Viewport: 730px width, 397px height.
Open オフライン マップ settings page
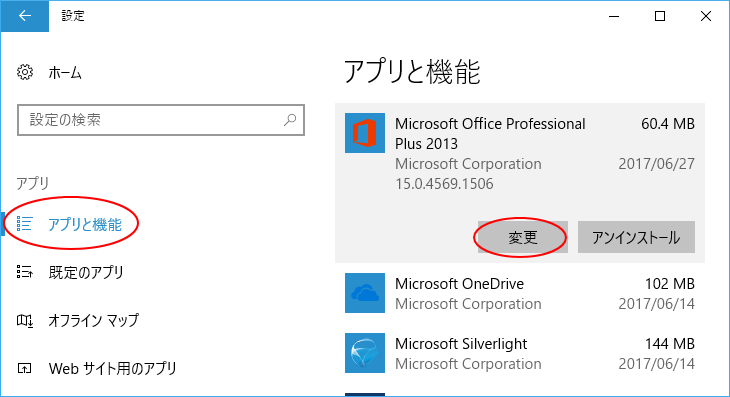click(x=94, y=320)
